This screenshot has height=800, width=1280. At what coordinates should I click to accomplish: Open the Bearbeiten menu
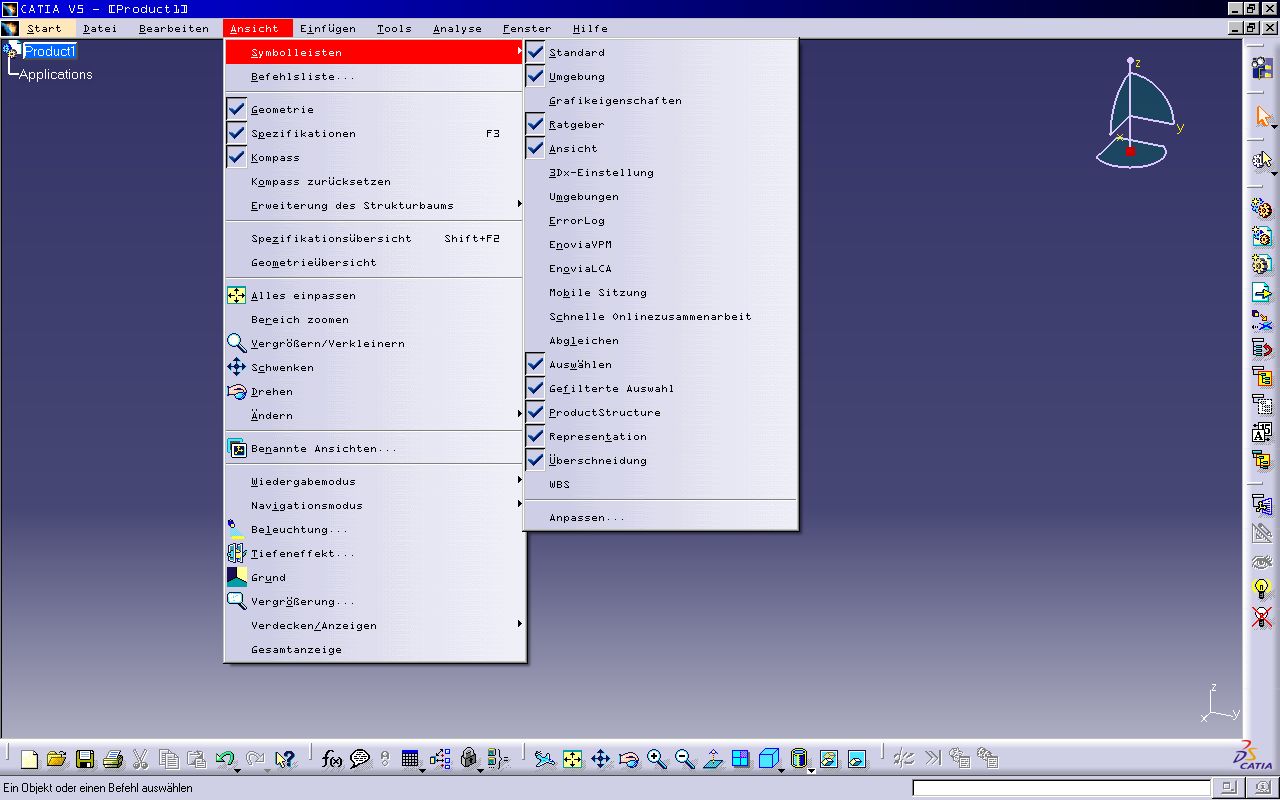point(174,28)
